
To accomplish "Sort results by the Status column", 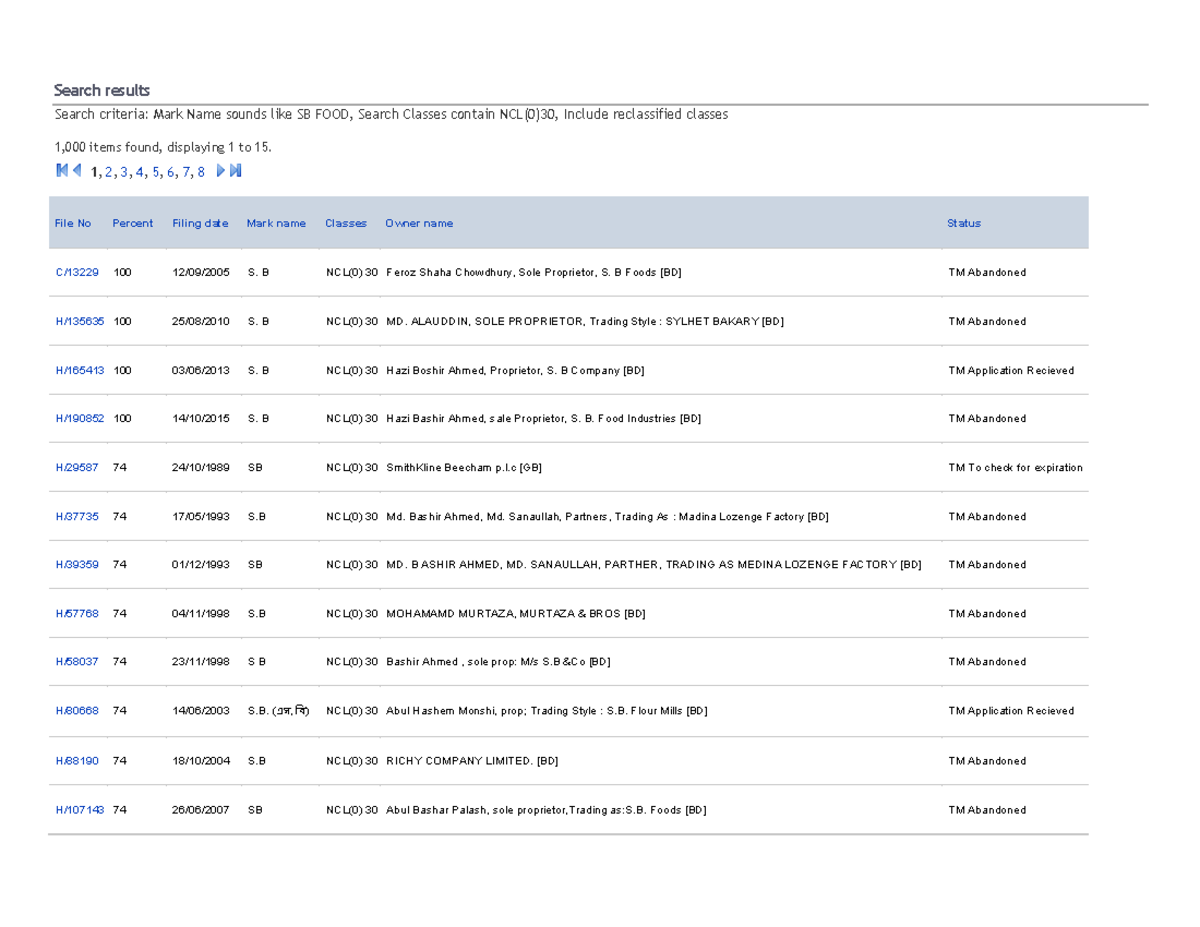I will pyautogui.click(x=963, y=222).
